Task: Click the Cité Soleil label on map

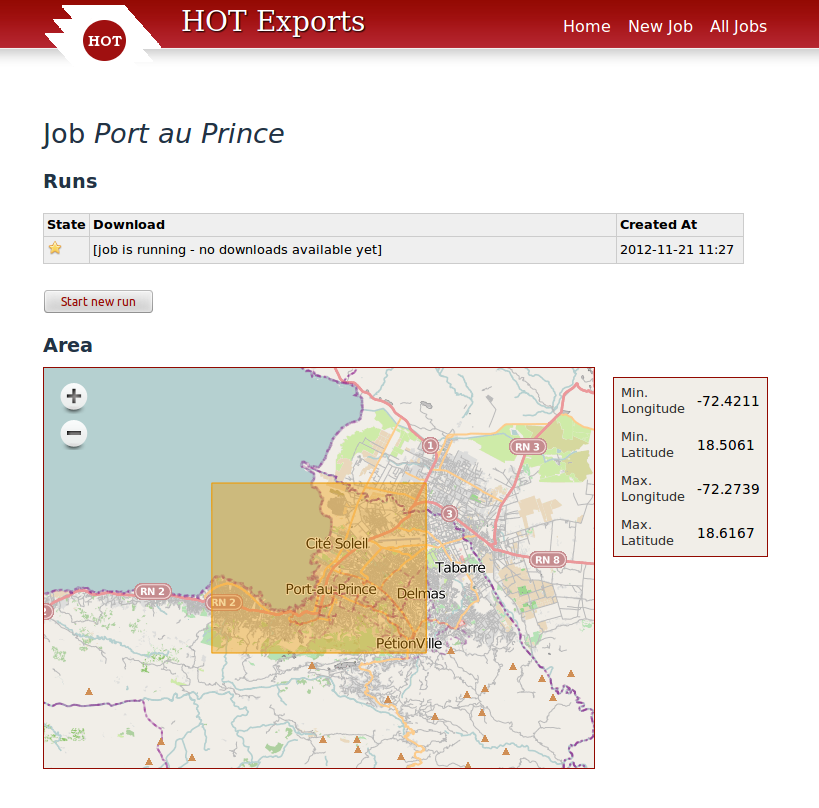Action: coord(337,543)
